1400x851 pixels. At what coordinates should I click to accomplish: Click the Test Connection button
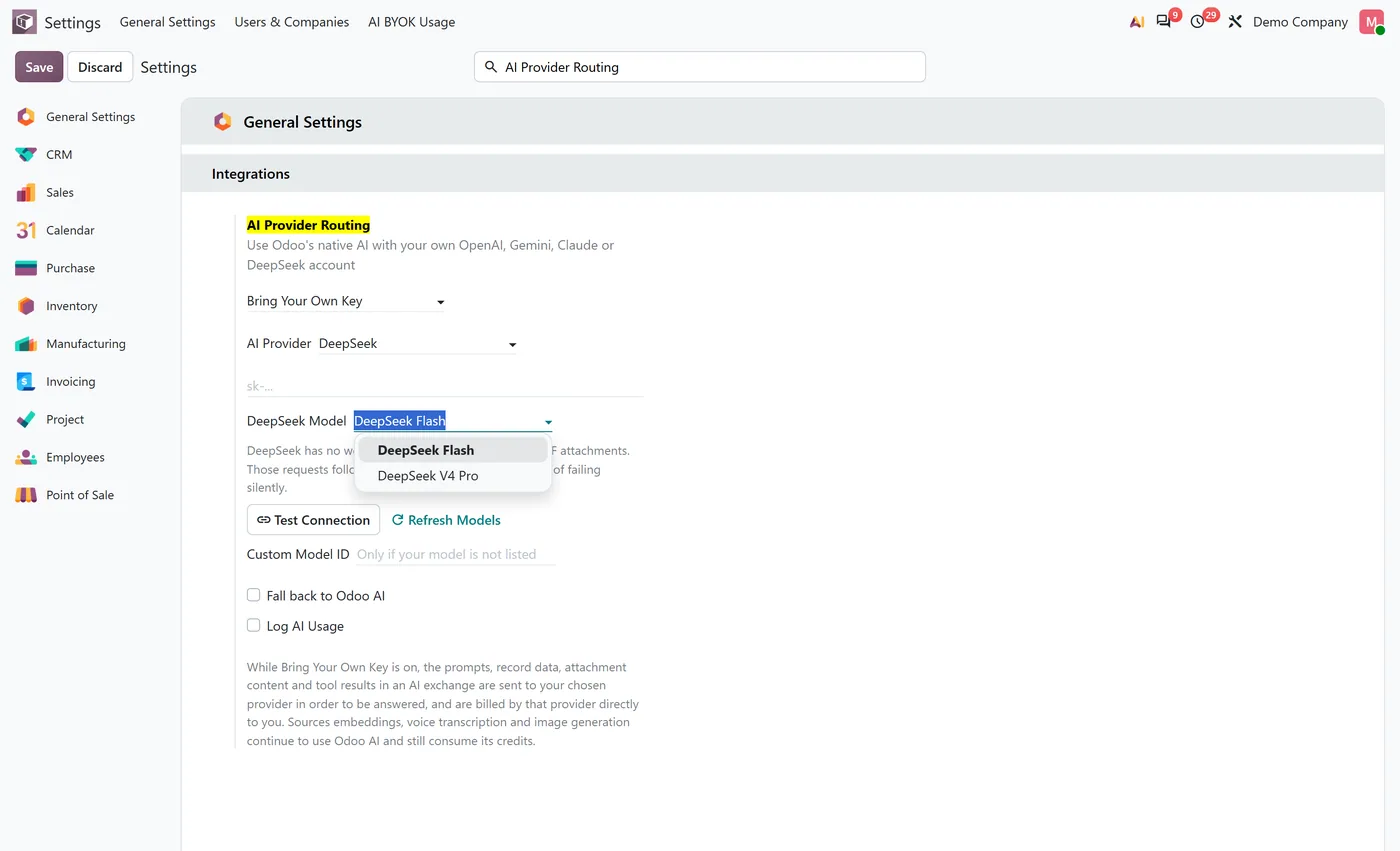click(313, 520)
